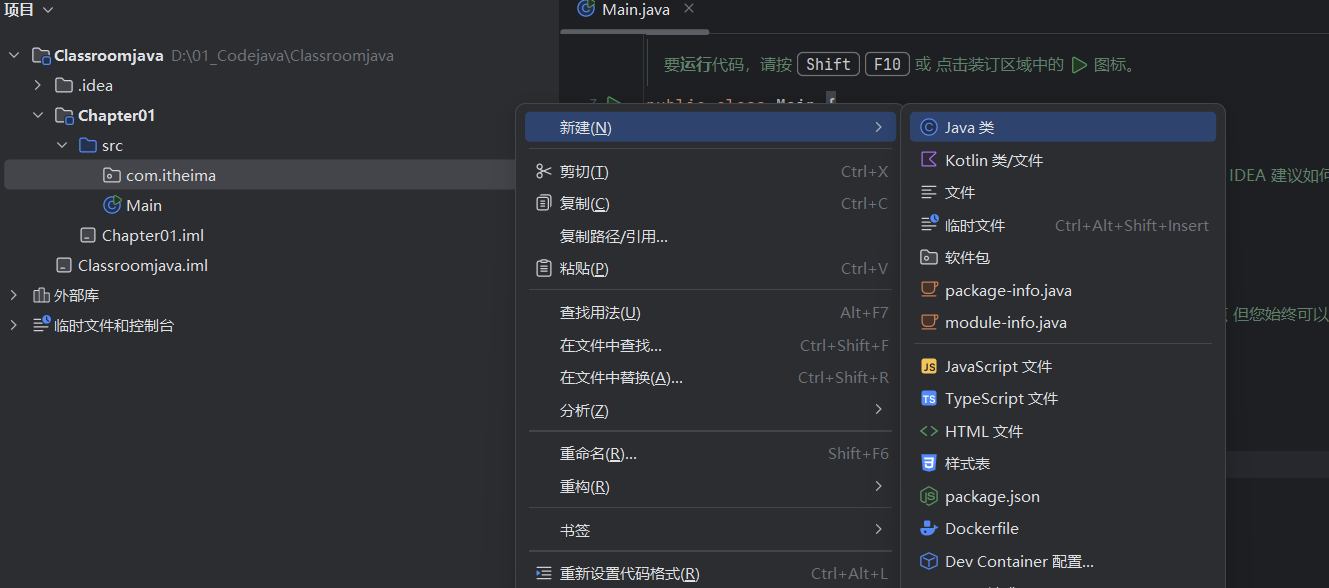
Task: Create a TypeScript 文件
Action: coord(1001,398)
